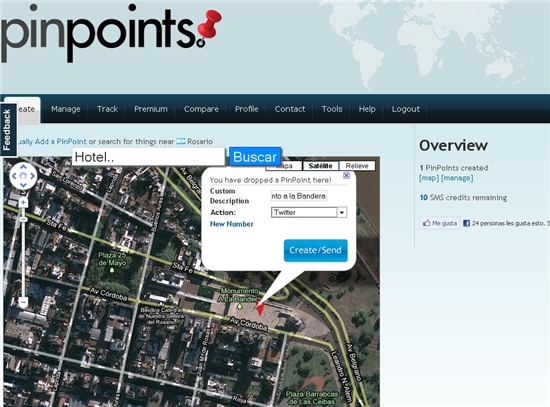The height and width of the screenshot is (407, 550).
Task: Click the red map pin marker
Action: (260, 308)
